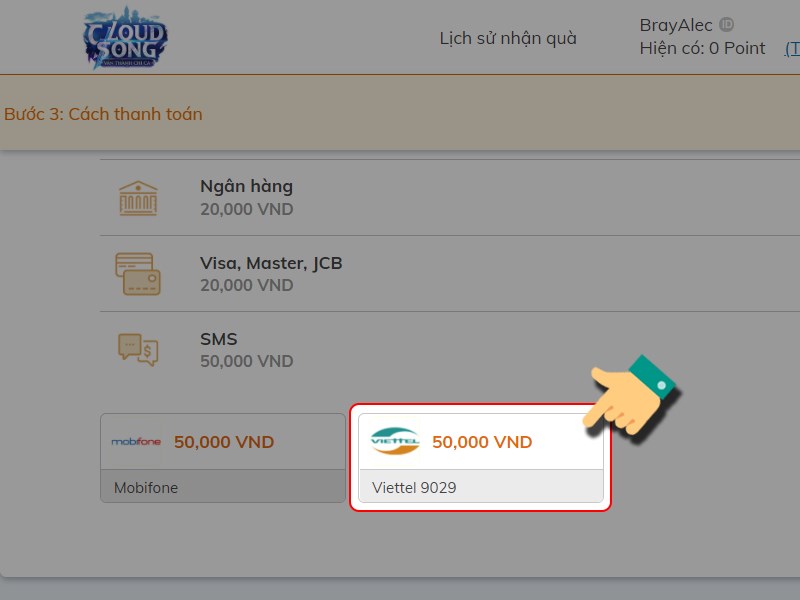Click the BrayAlec username
The width and height of the screenshot is (800, 600).
pos(676,25)
